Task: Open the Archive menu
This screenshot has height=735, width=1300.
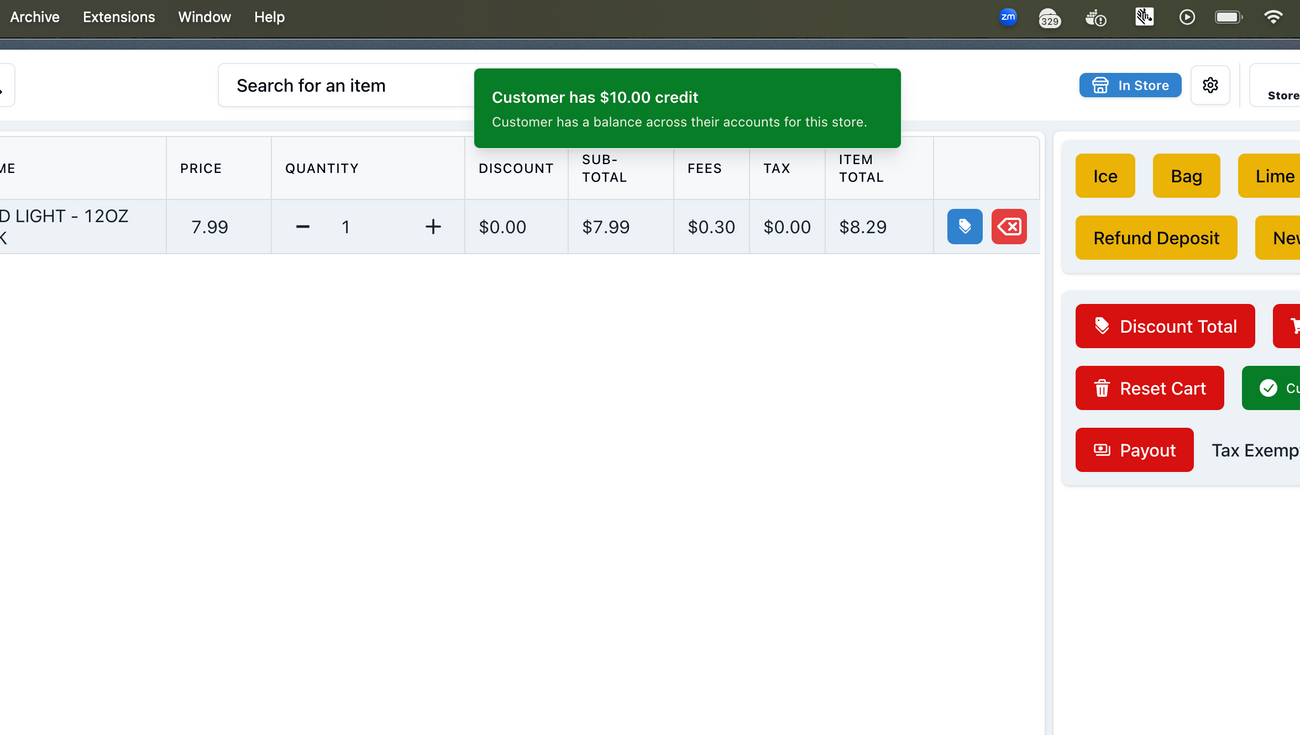Action: click(x=35, y=17)
